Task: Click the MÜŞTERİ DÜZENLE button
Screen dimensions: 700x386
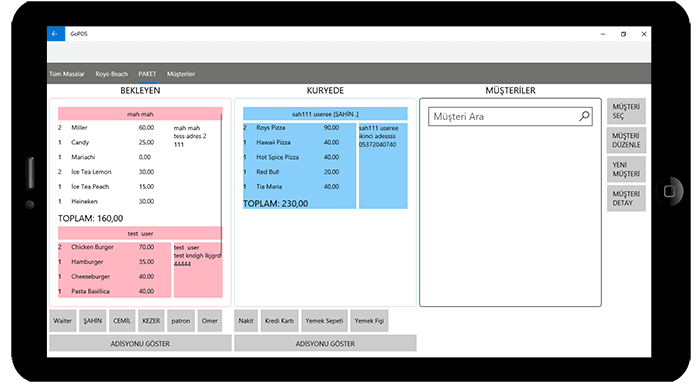Action: [626, 140]
